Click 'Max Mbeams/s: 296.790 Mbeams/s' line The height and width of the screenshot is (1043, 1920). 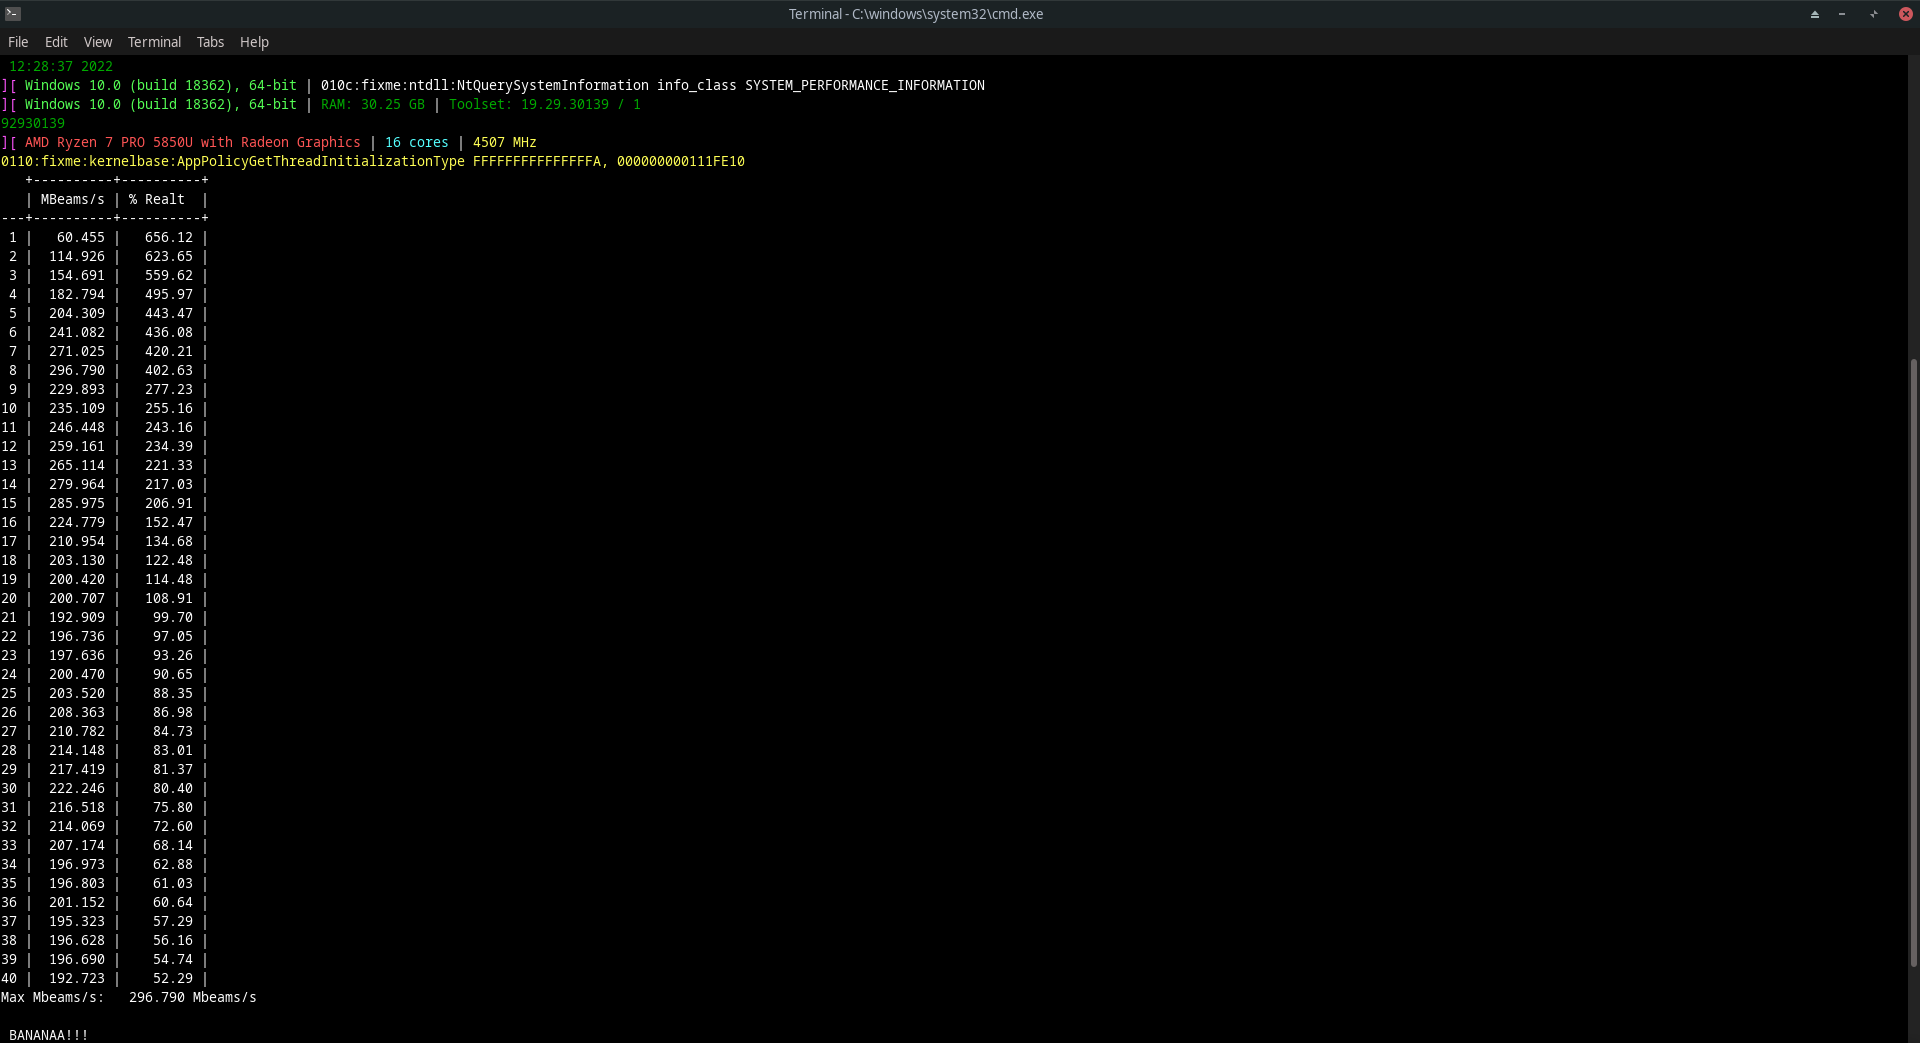click(129, 997)
